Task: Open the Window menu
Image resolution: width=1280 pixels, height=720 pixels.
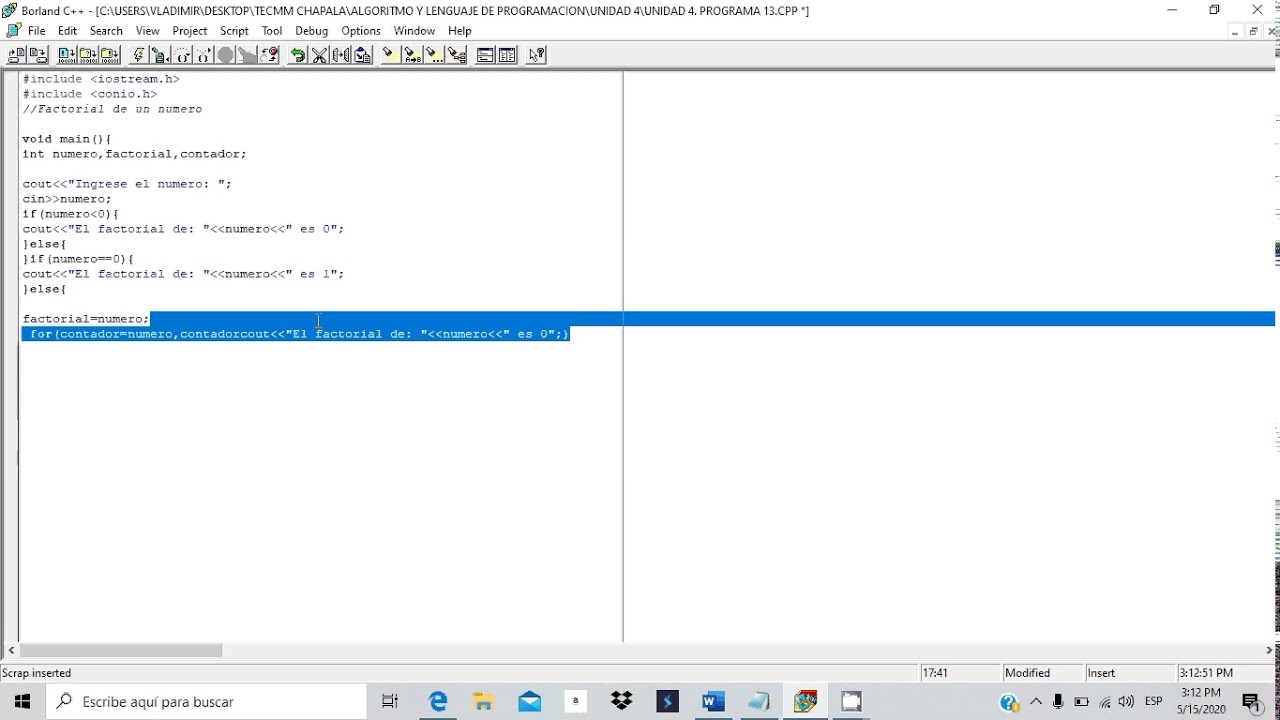Action: point(414,31)
